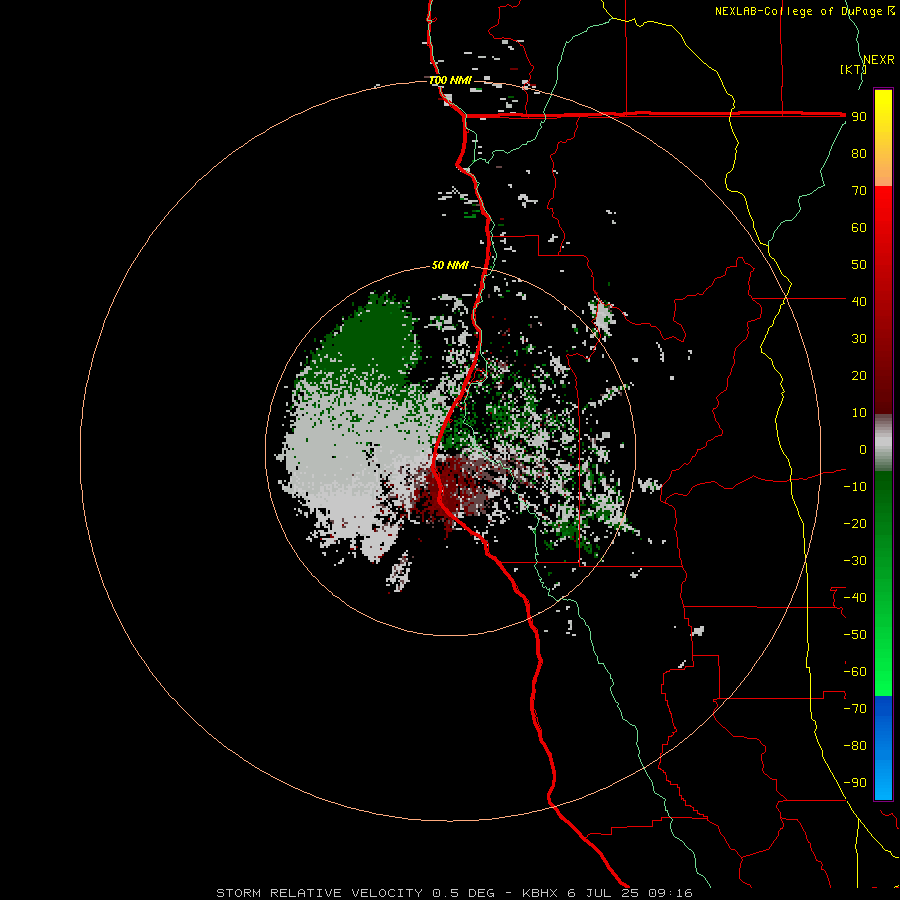The width and height of the screenshot is (900, 900).
Task: Click the -90 value on the velocity scale
Action: coord(855,783)
